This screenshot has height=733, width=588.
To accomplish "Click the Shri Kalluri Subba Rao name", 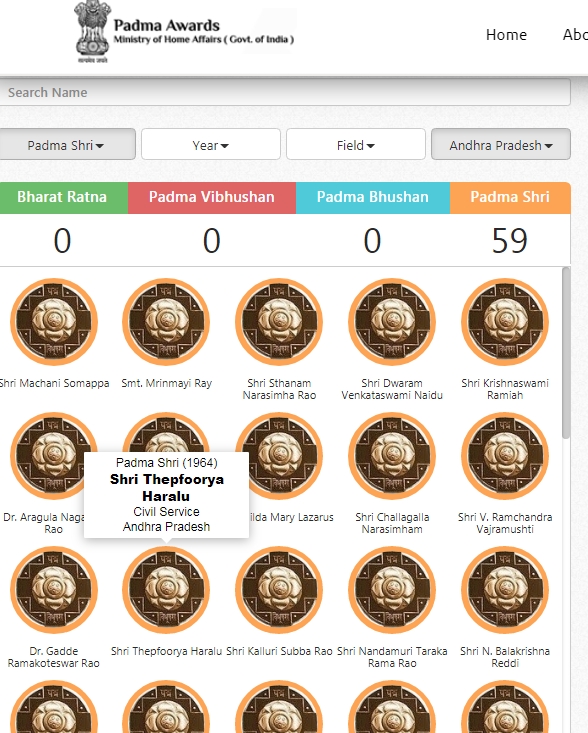I will tap(279, 651).
